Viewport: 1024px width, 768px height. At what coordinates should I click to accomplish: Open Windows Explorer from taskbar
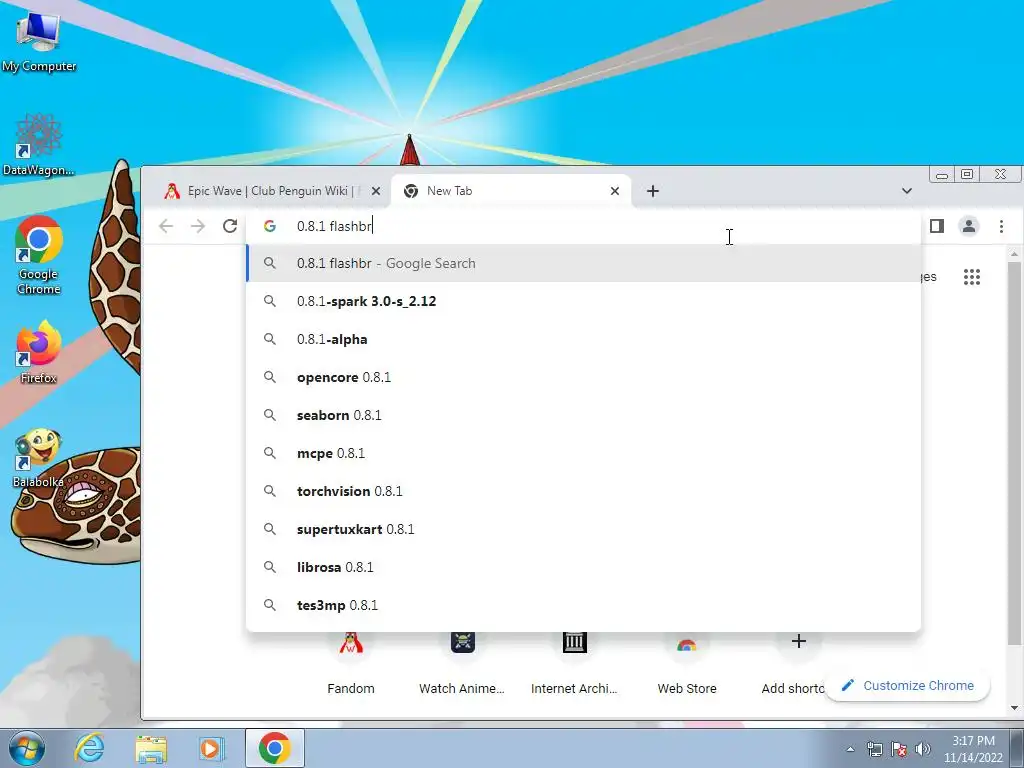(x=151, y=748)
